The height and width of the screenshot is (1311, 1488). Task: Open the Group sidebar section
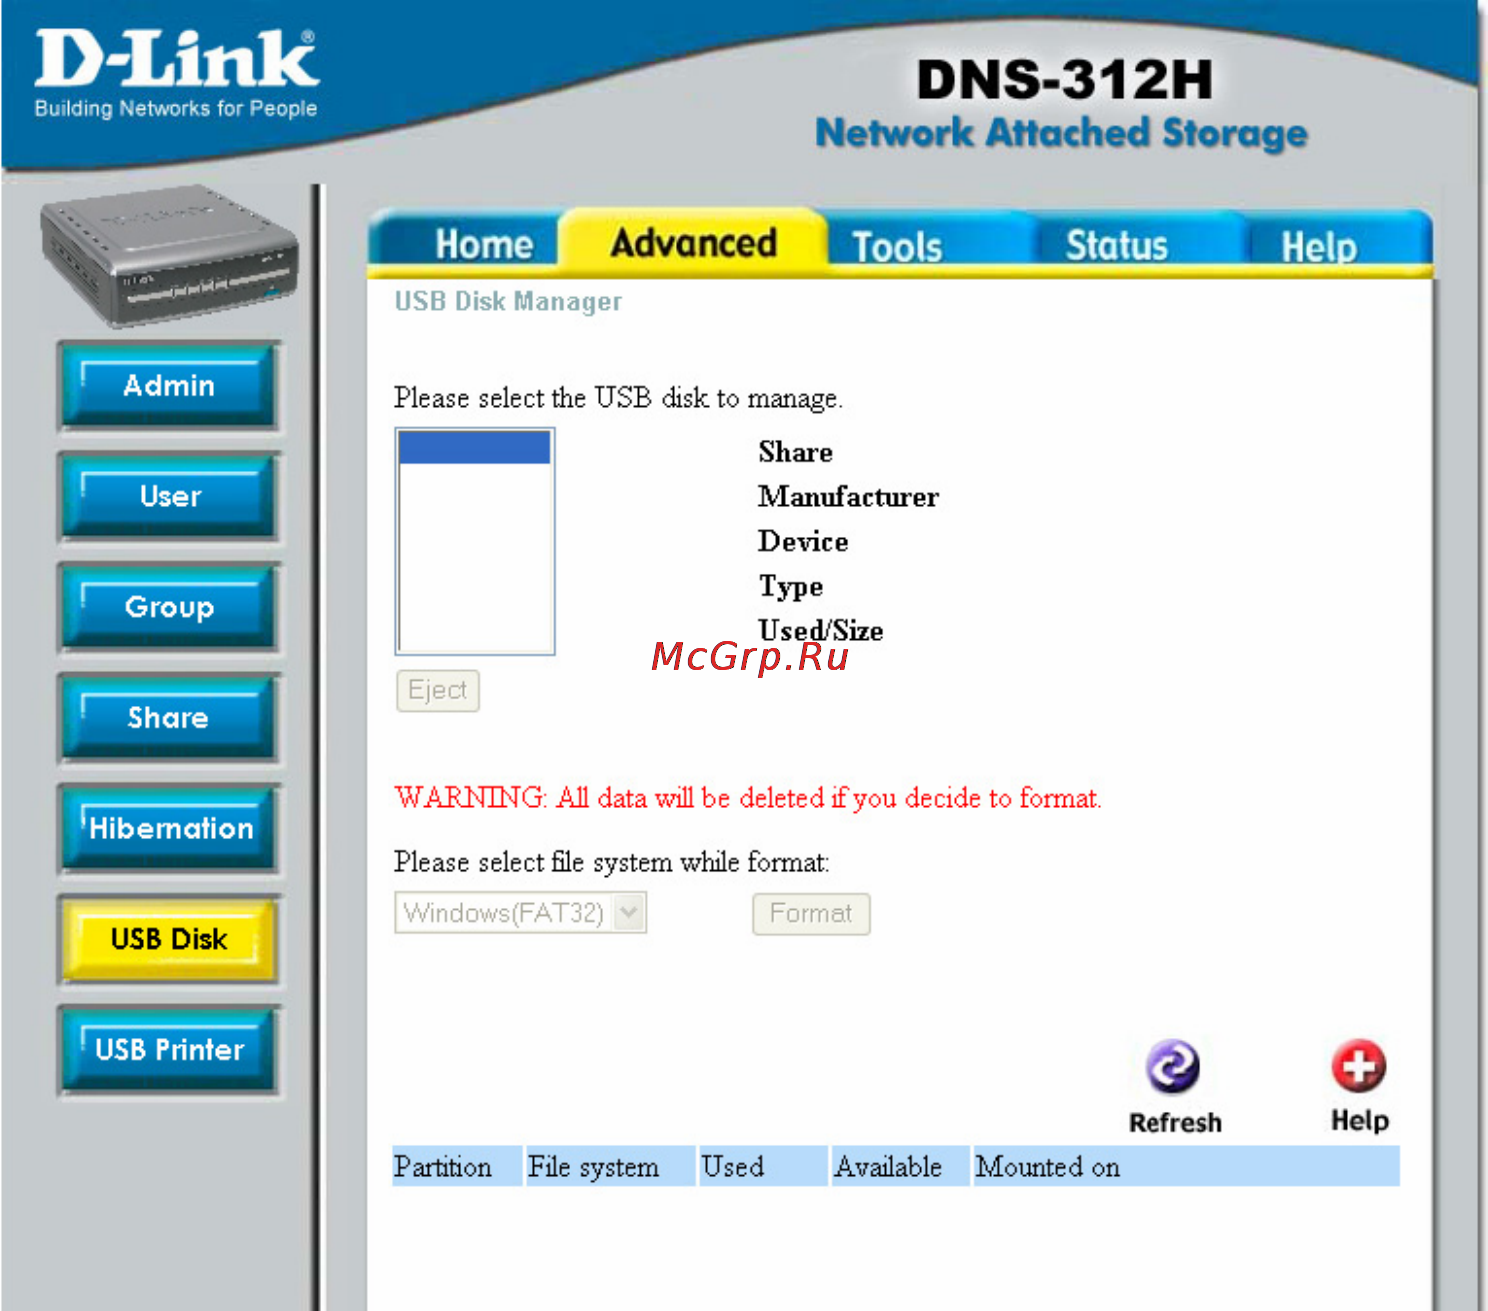[169, 607]
